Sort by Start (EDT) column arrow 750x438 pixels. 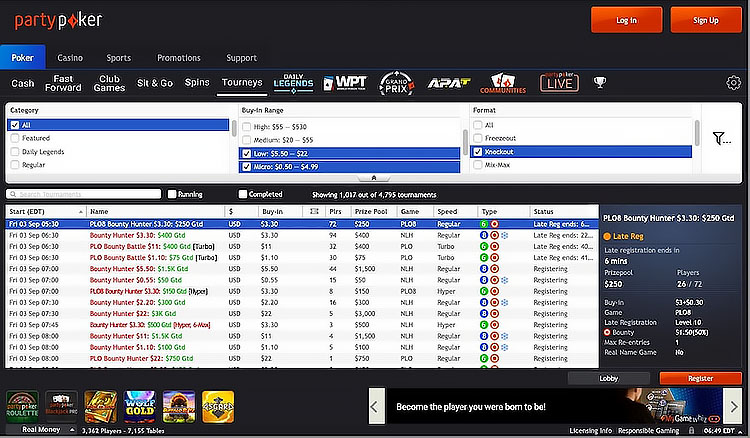pyautogui.click(x=80, y=211)
